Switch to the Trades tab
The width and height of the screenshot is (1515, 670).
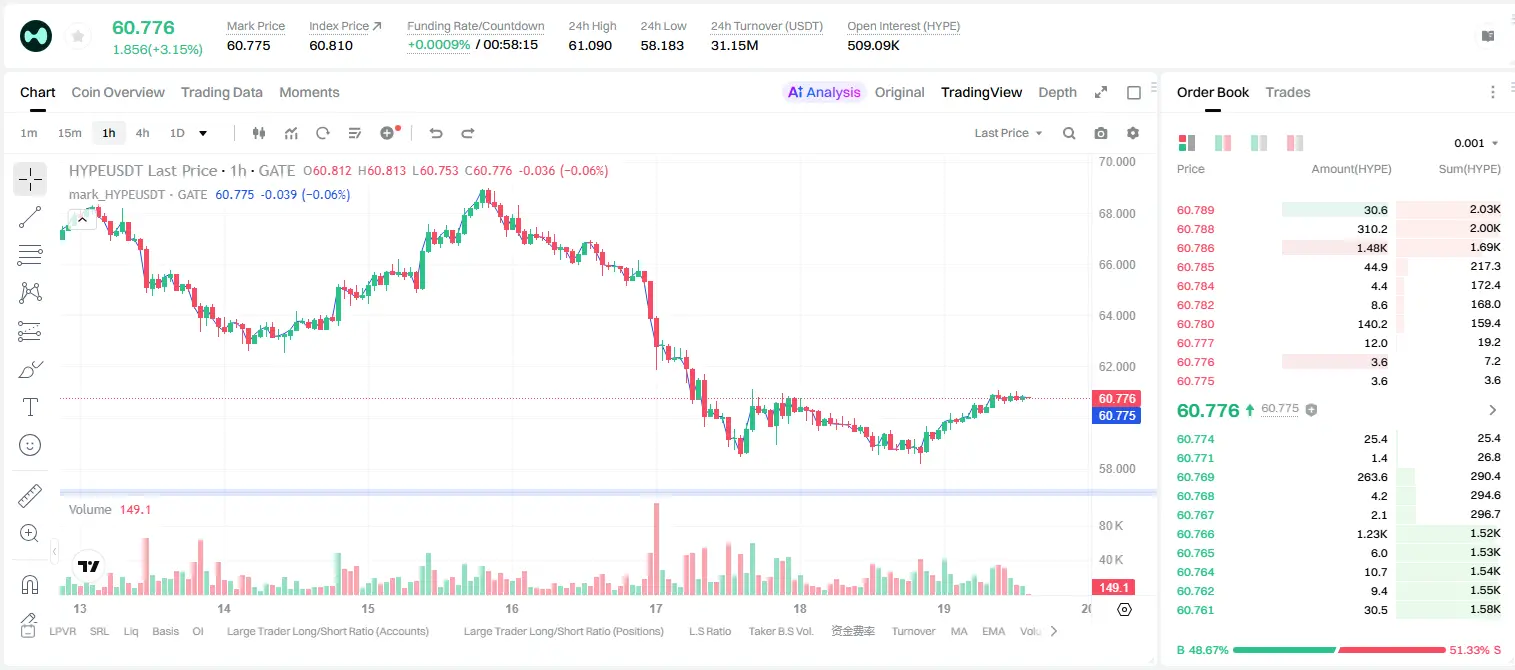1288,92
